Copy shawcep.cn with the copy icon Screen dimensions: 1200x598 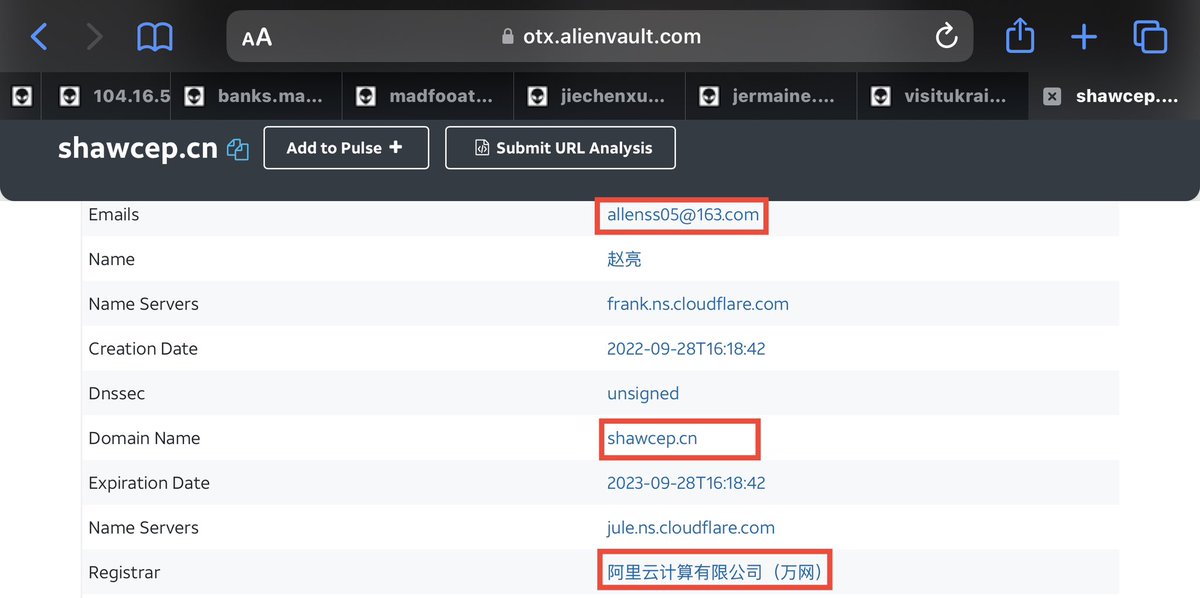pos(238,149)
